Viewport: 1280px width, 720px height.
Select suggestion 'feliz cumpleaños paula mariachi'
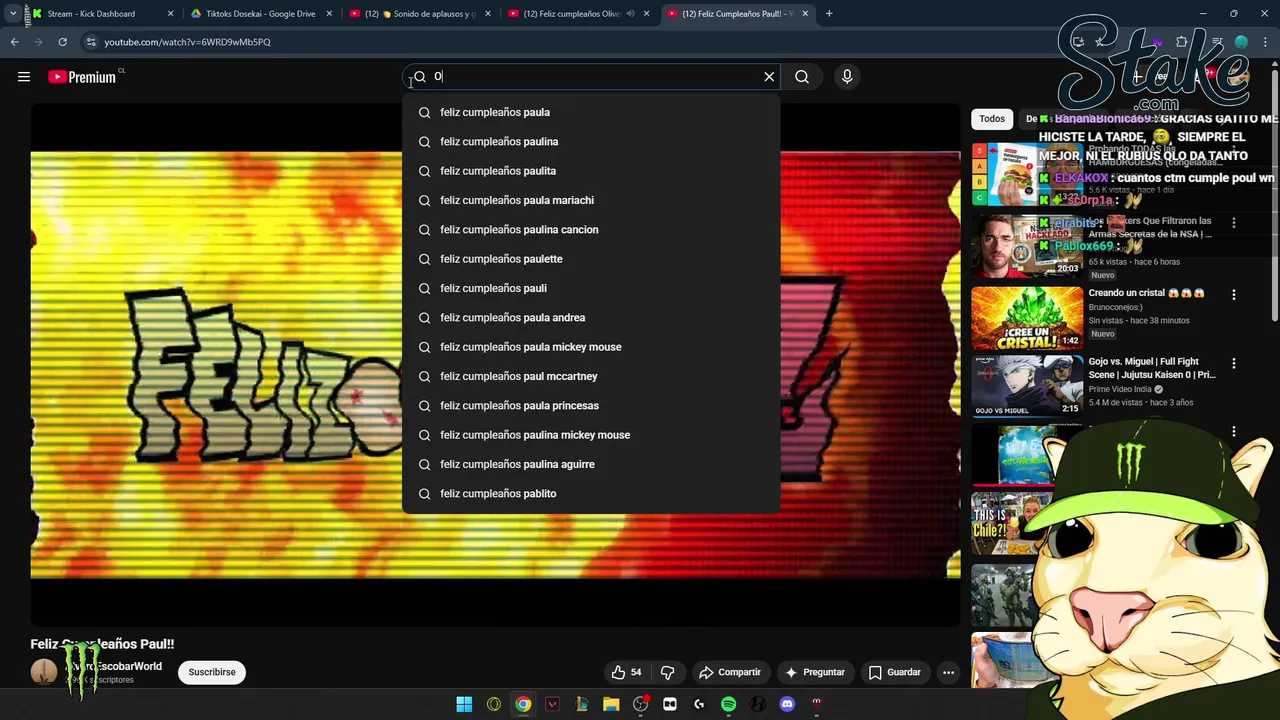pos(591,200)
